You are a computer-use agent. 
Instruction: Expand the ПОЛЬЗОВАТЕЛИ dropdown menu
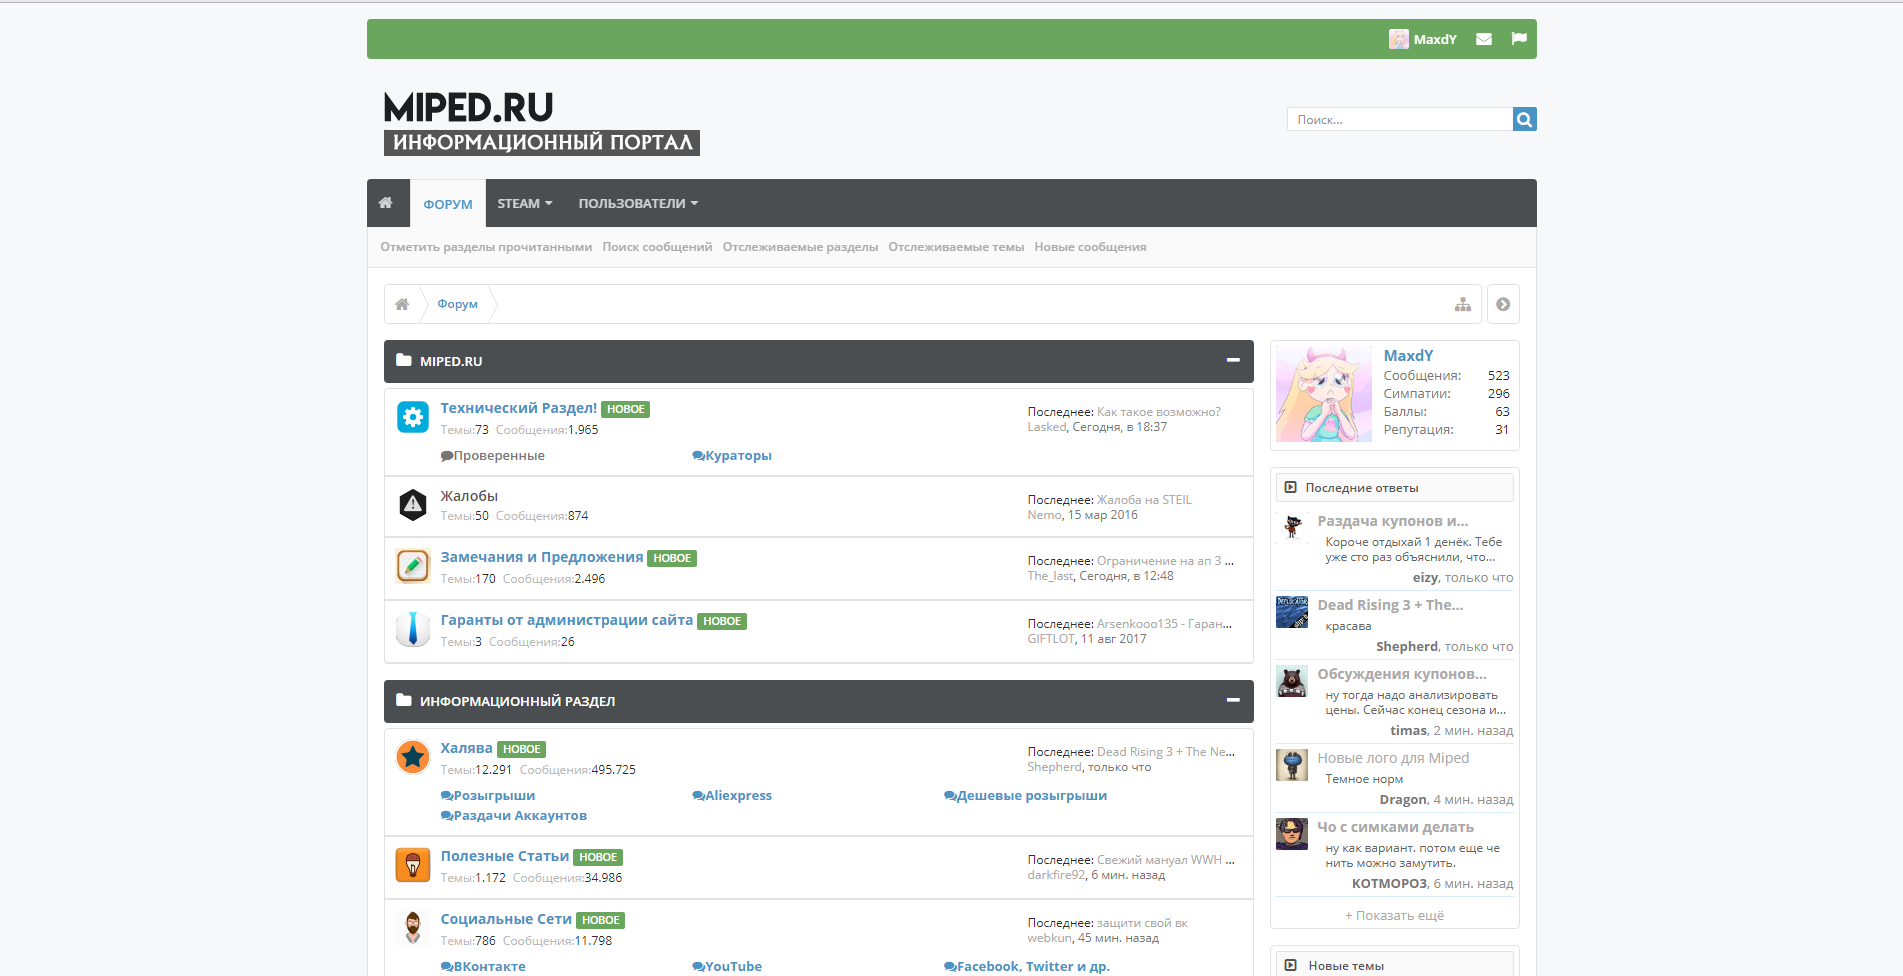point(638,203)
